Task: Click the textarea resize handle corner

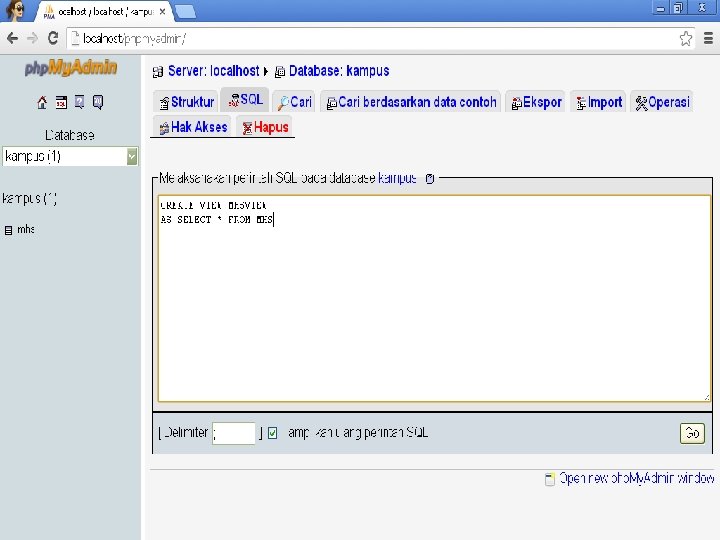Action: pos(707,398)
